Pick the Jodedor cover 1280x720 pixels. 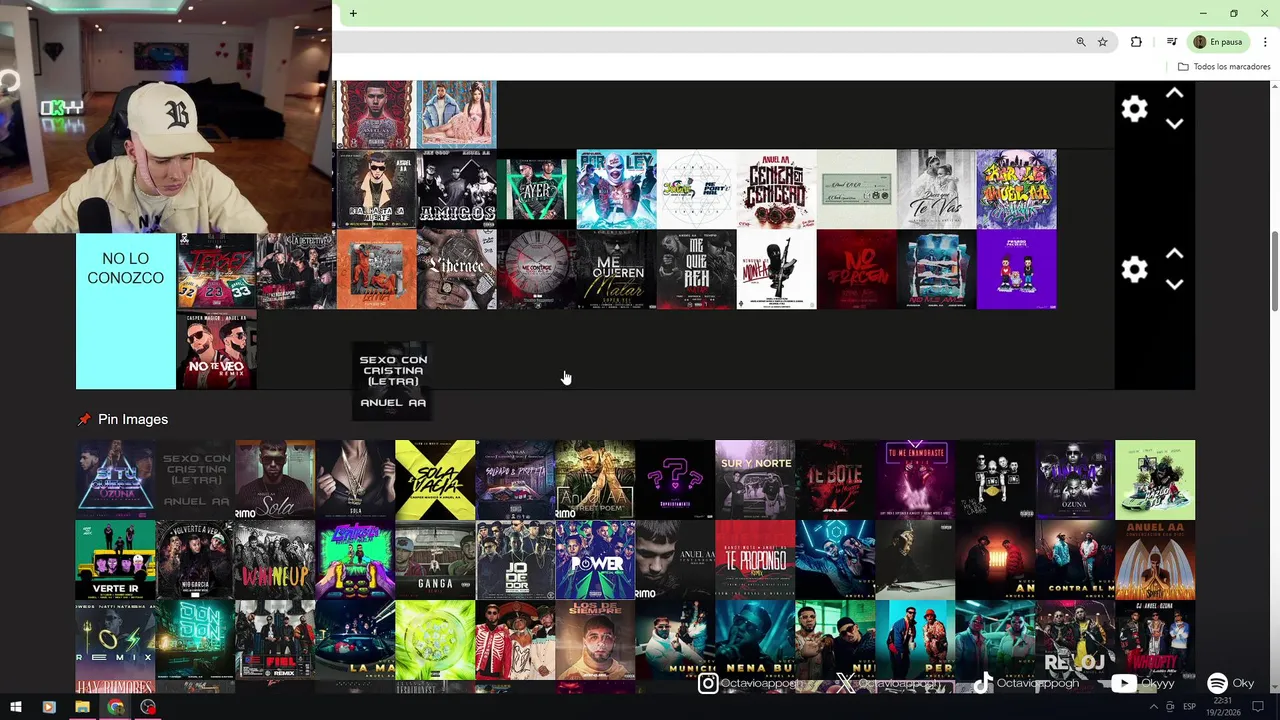515,560
